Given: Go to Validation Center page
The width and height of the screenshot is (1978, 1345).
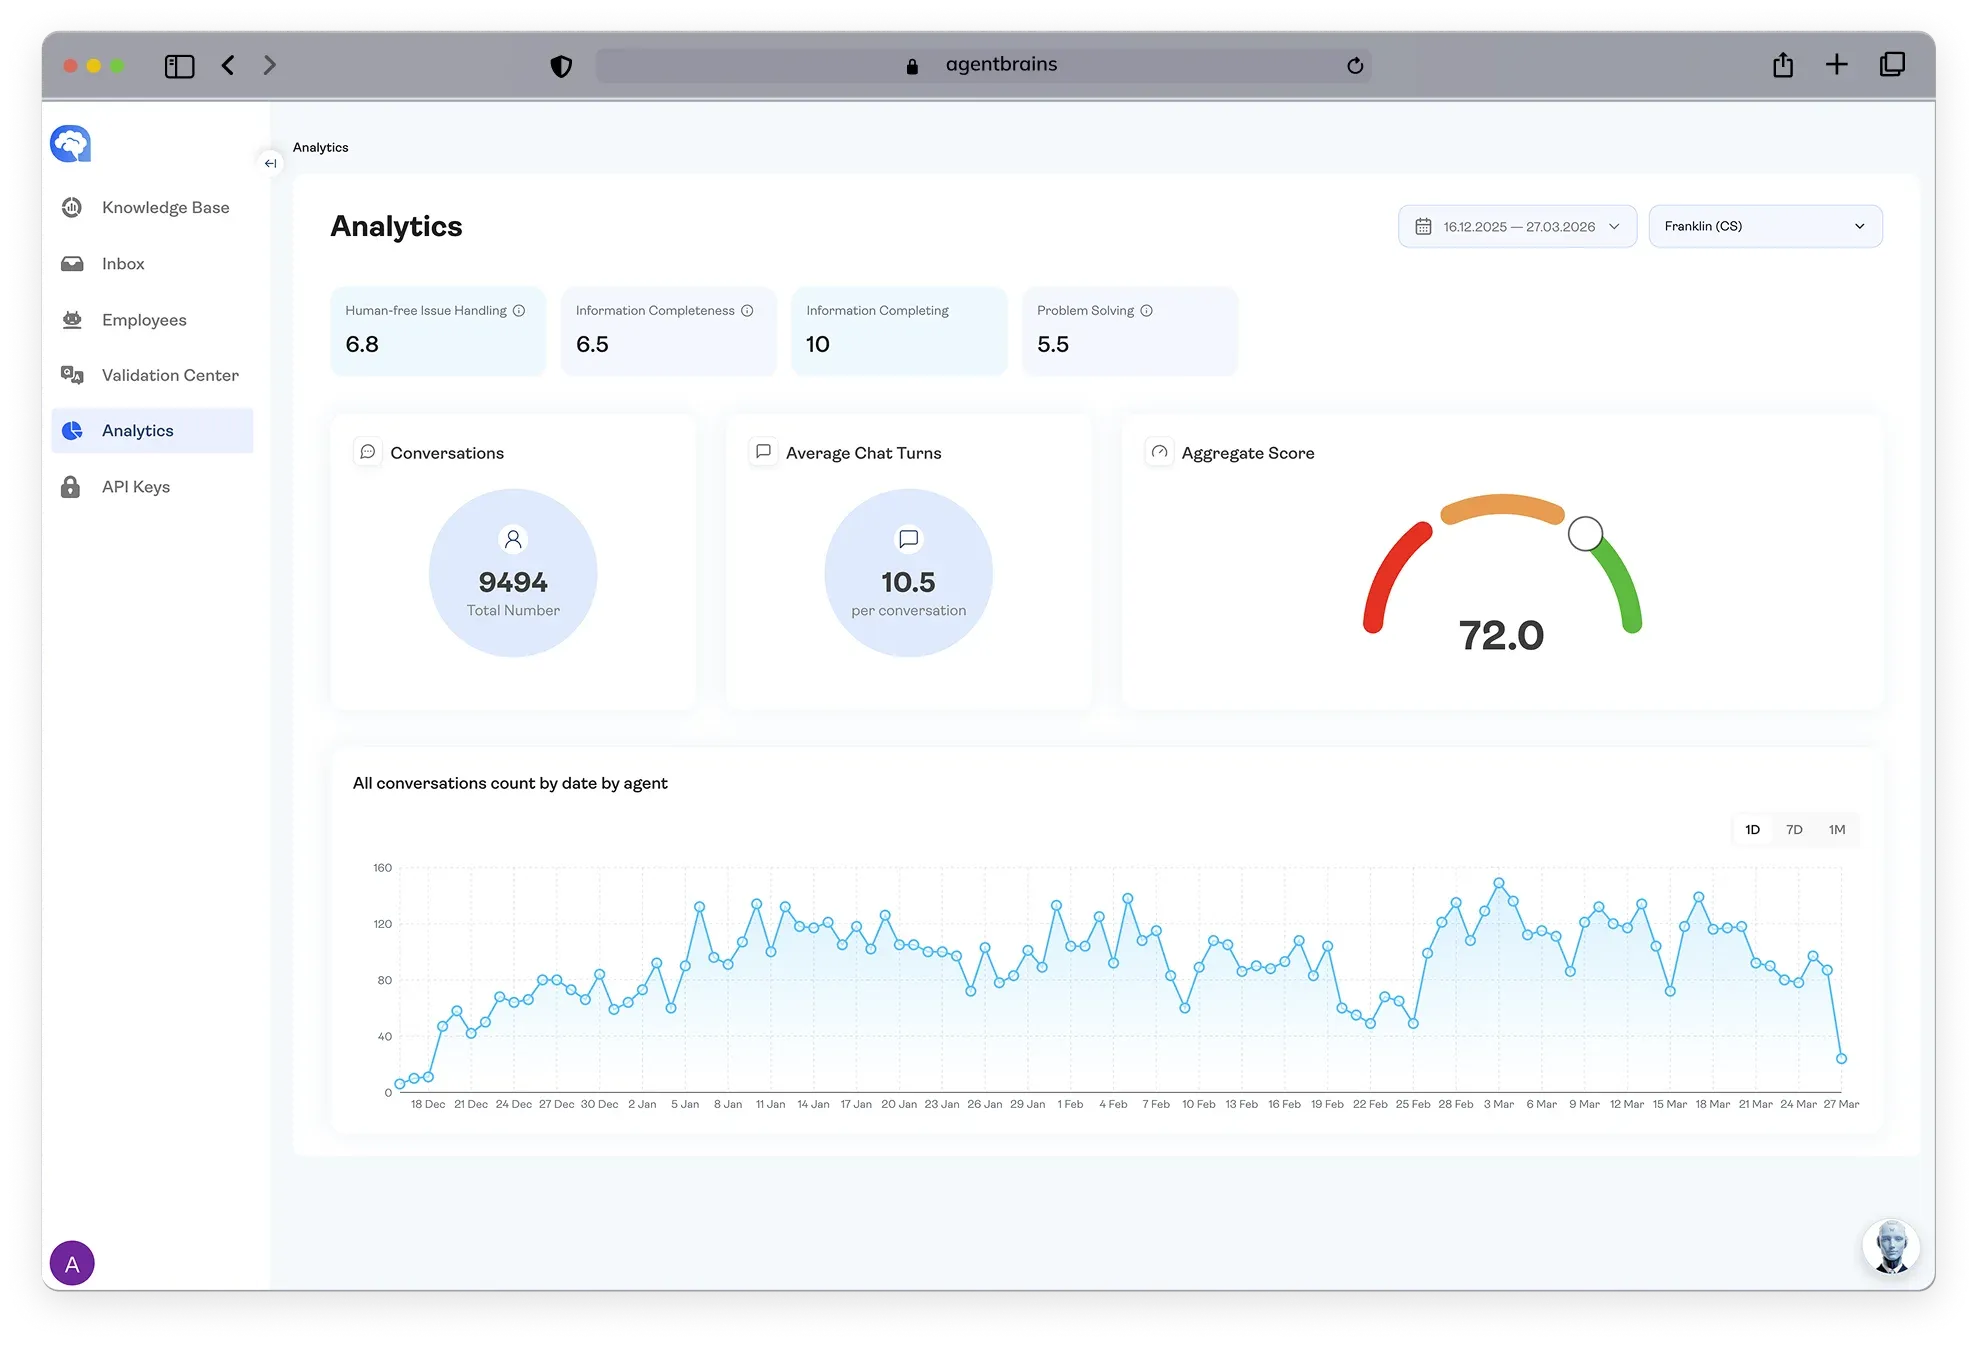Looking at the screenshot, I should [170, 376].
